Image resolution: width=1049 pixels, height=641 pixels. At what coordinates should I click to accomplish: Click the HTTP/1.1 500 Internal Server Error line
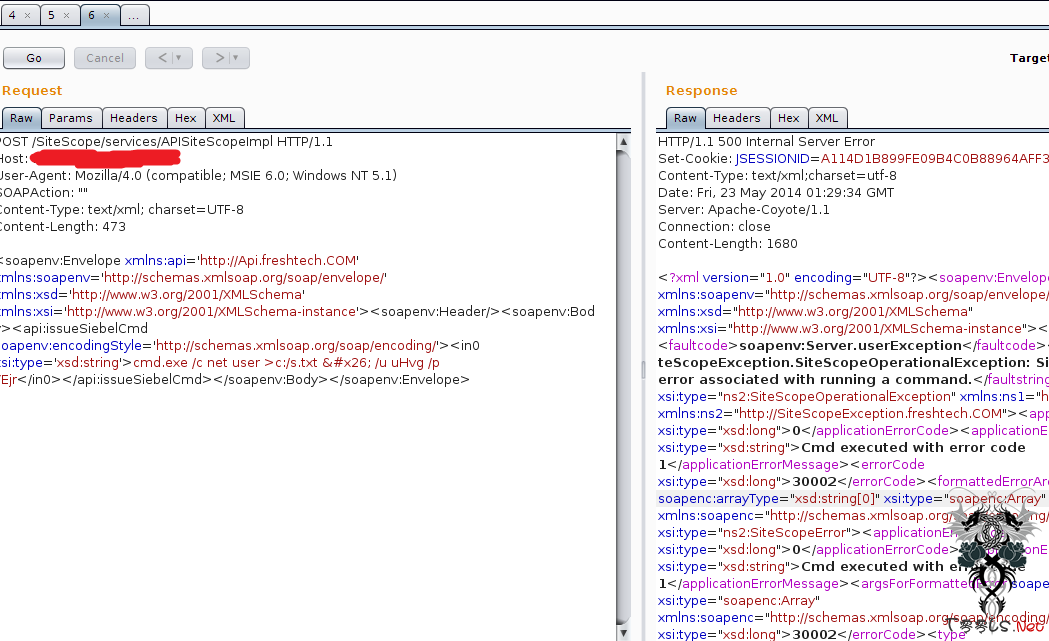[767, 142]
